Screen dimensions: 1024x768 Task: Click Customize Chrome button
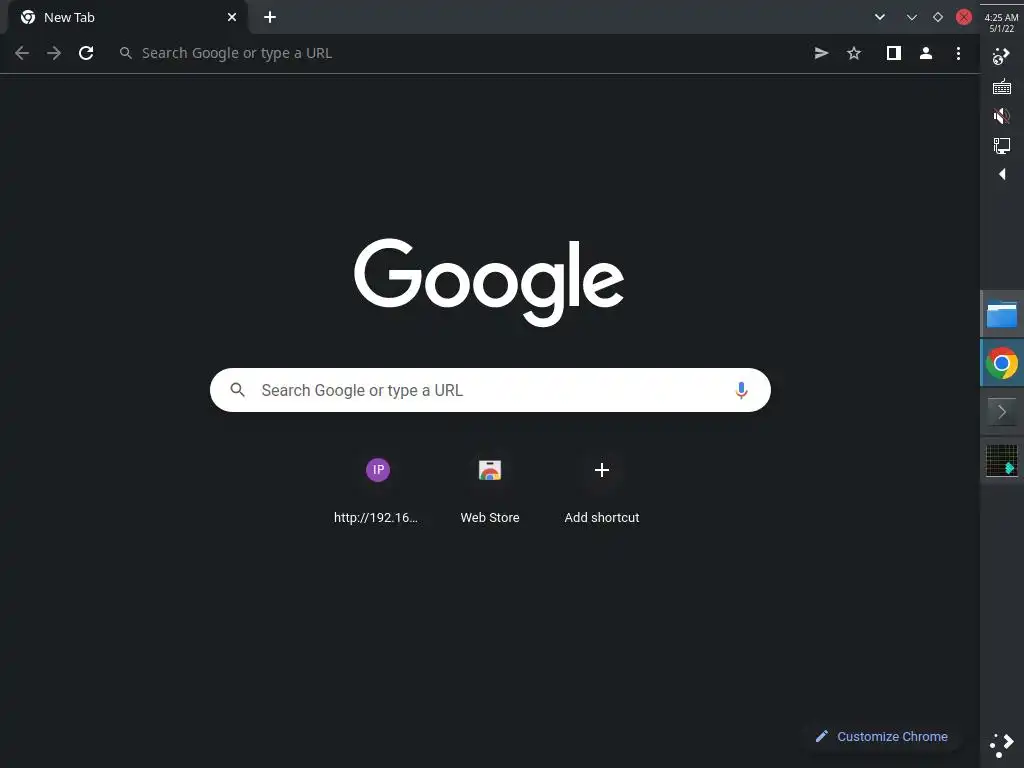point(882,736)
